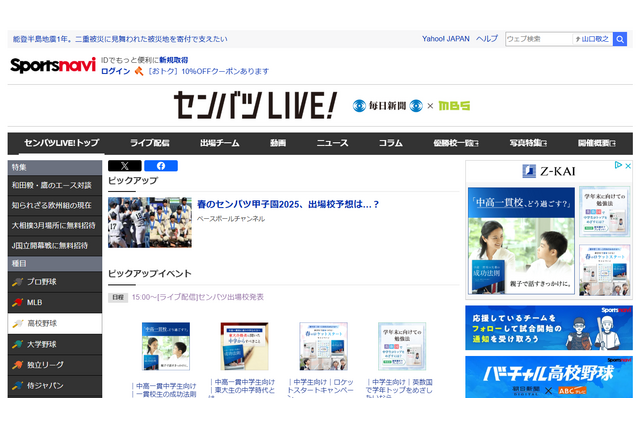Image resolution: width=640 pixels, height=426 pixels.
Task: Select 高校野球 in the sidebar
Action: 55,324
